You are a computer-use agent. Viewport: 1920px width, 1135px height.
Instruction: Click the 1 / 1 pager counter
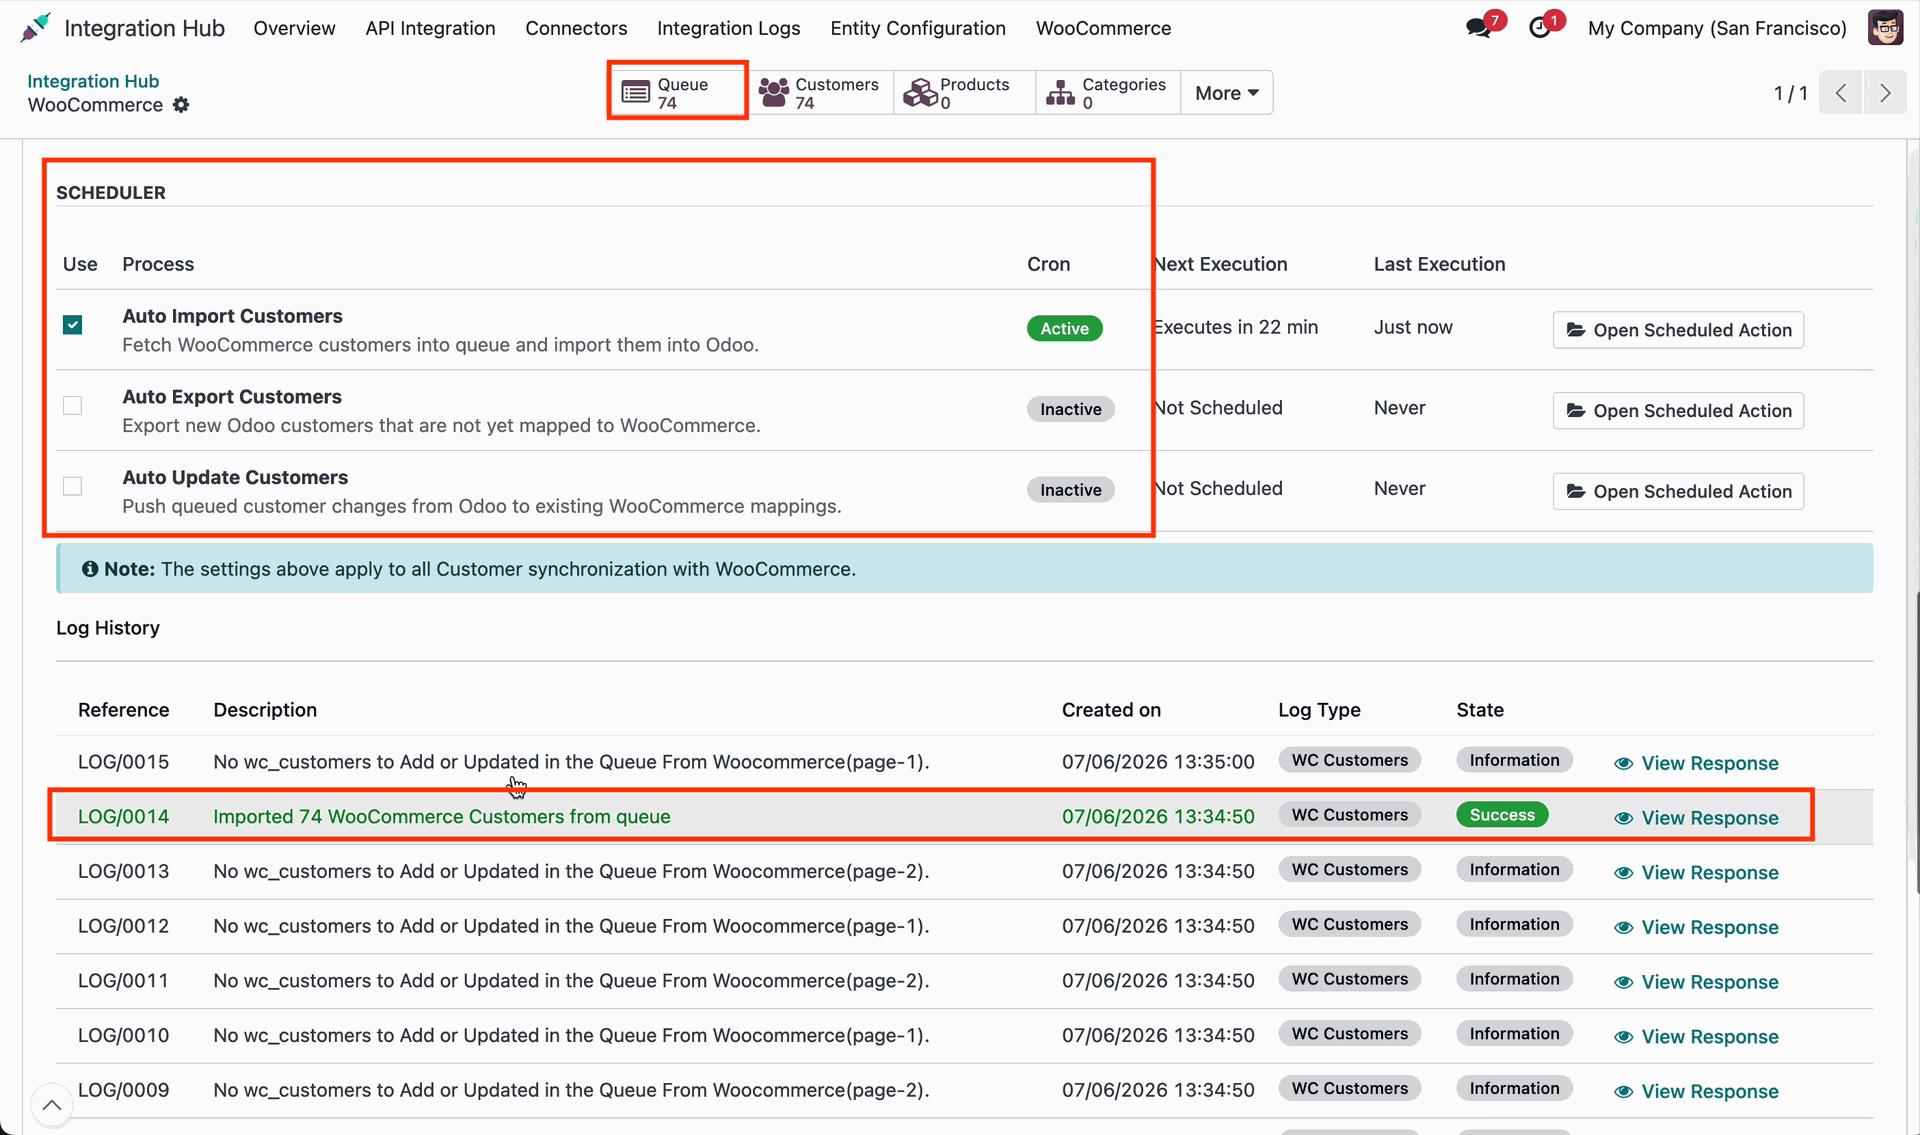click(1790, 93)
